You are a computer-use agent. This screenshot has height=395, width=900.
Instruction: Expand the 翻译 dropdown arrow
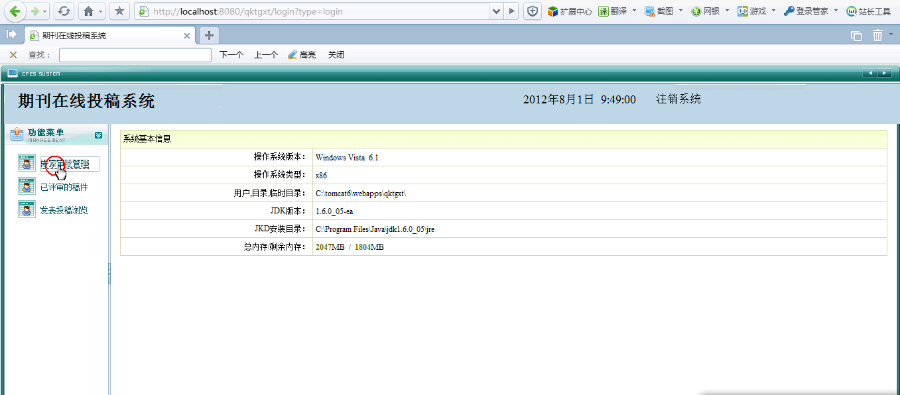tap(635, 11)
